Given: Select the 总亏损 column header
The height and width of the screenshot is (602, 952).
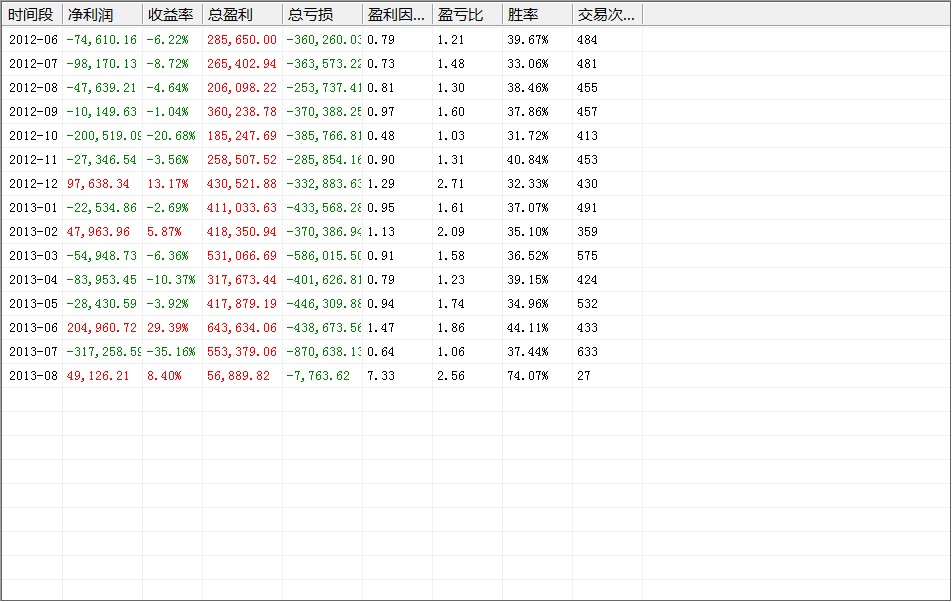Looking at the screenshot, I should [310, 15].
